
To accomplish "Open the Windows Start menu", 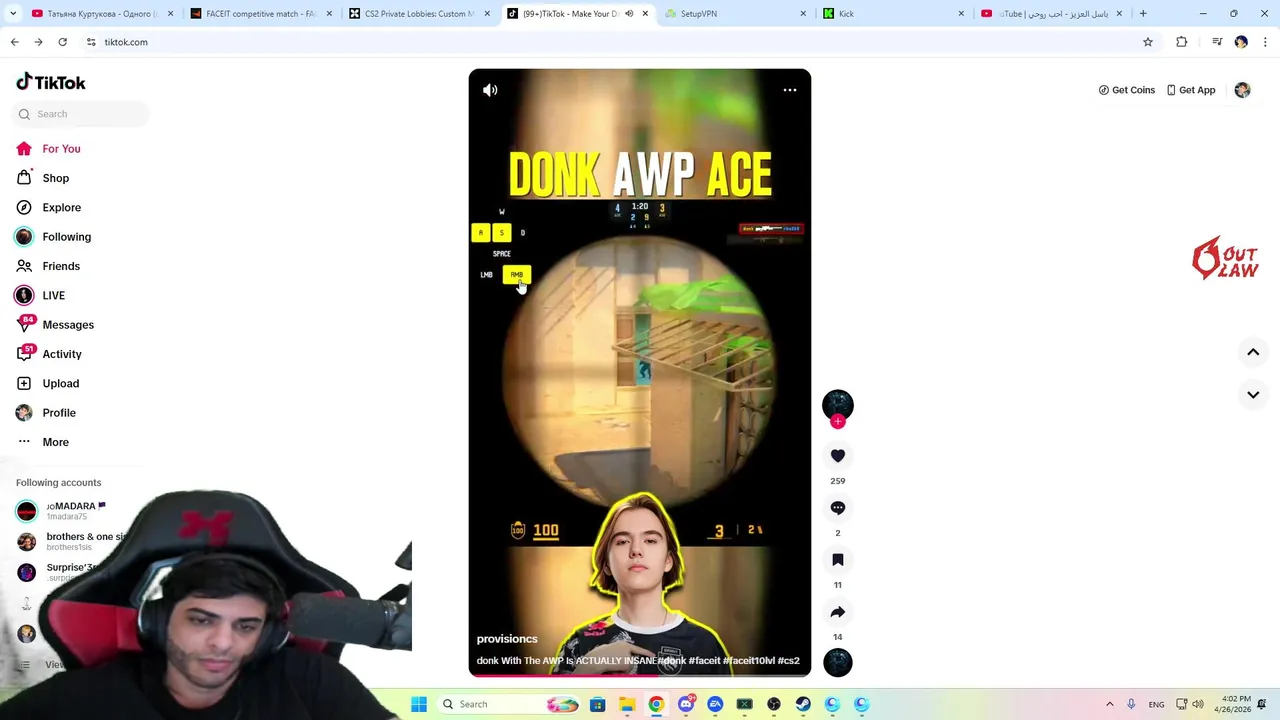I will [x=419, y=704].
